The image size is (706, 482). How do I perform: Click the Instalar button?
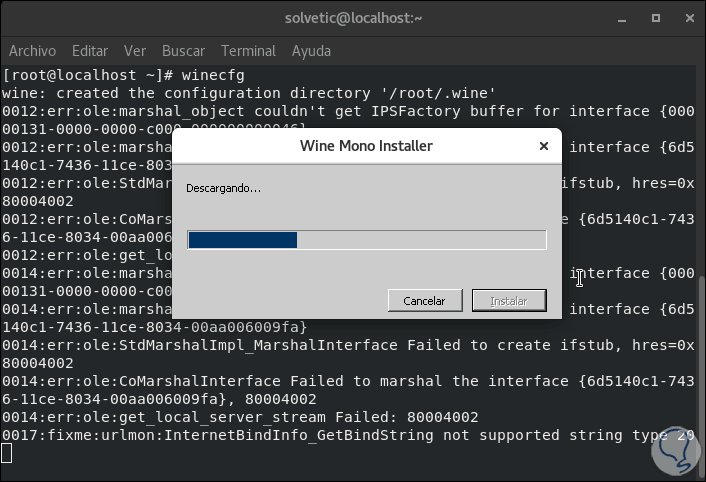click(508, 300)
